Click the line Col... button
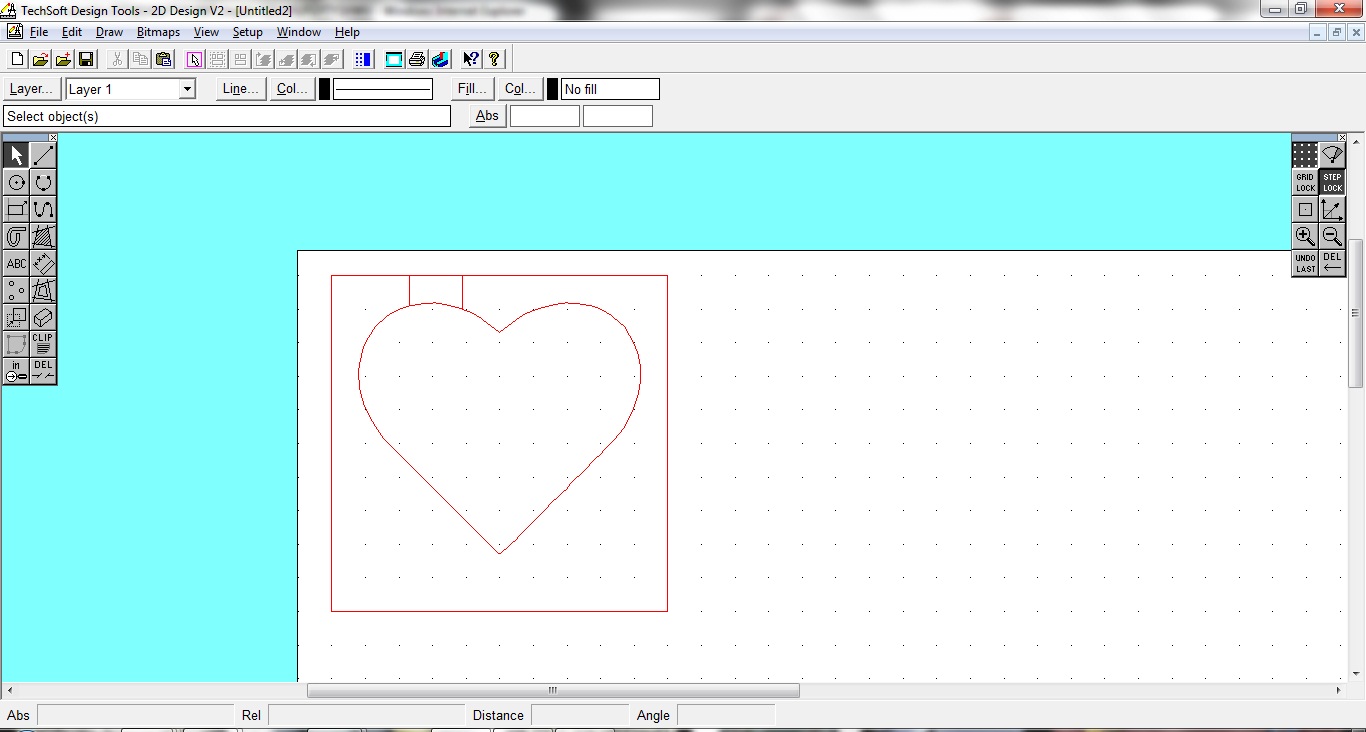 tap(293, 89)
